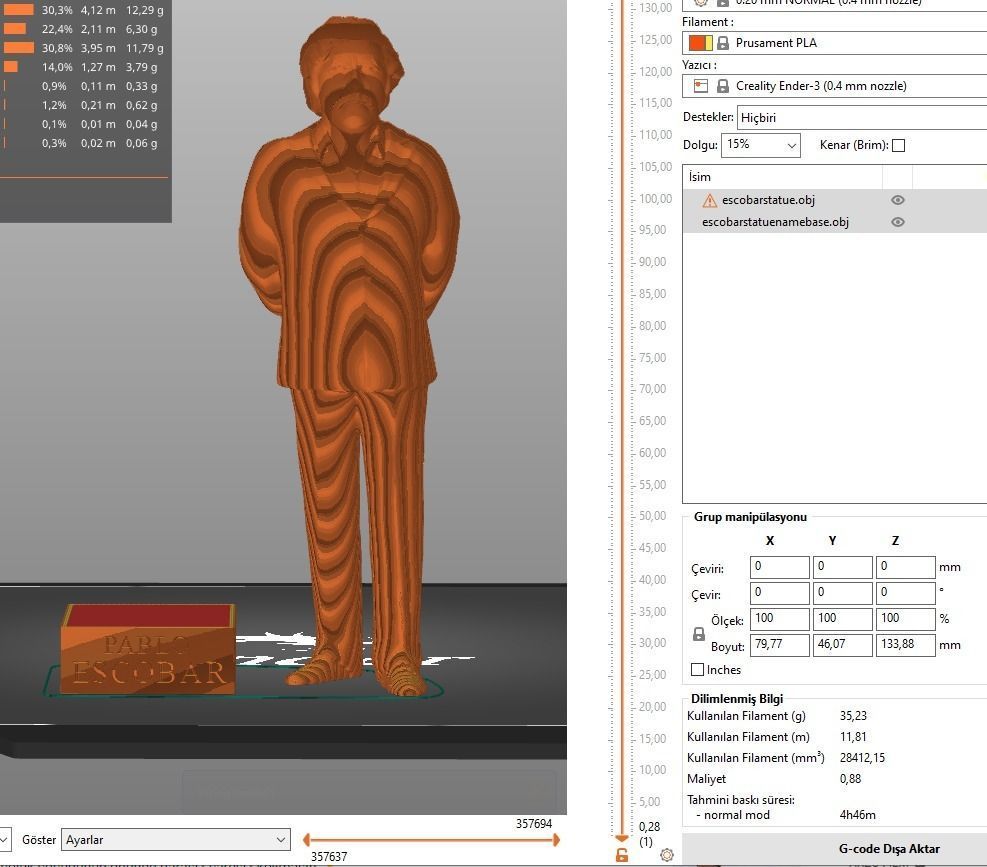Image resolution: width=987 pixels, height=867 pixels.
Task: Click the G-code Dışa Aktar button
Action: (x=889, y=849)
